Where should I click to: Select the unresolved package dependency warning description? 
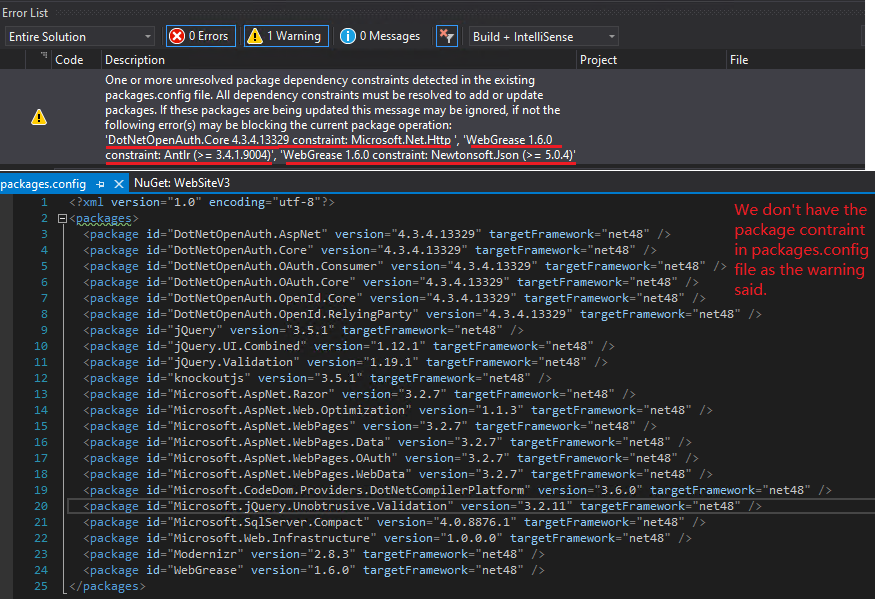(x=340, y=117)
